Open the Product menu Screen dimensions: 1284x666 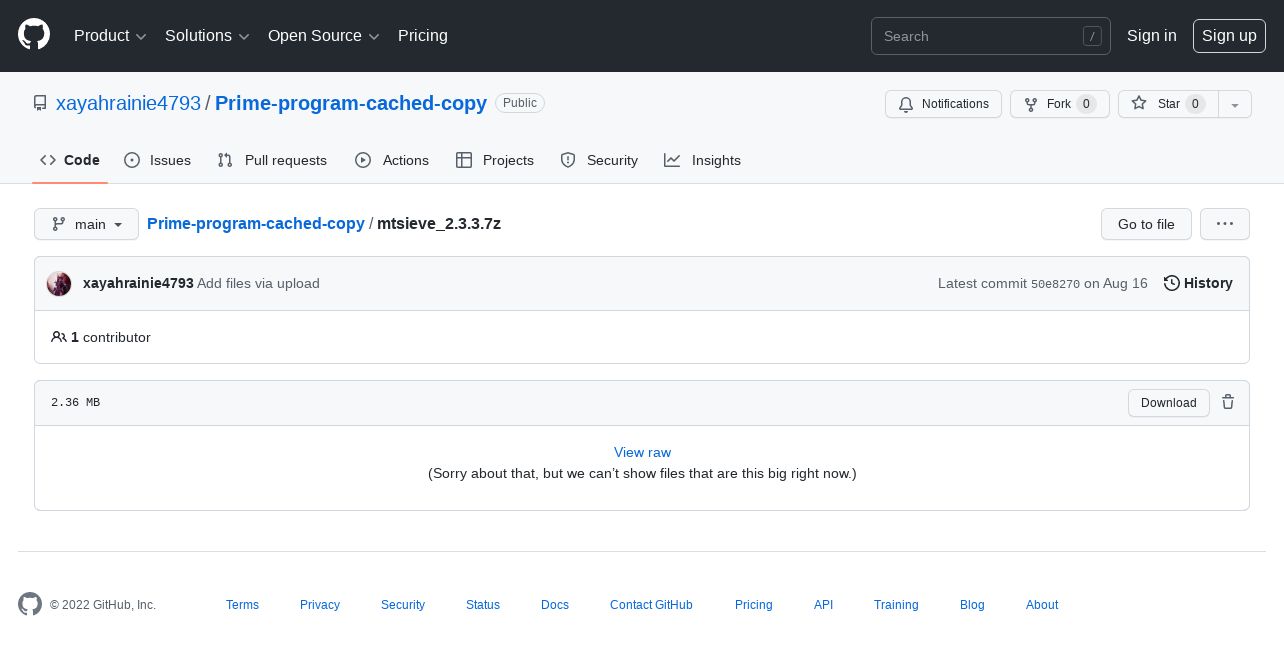[x=110, y=35]
